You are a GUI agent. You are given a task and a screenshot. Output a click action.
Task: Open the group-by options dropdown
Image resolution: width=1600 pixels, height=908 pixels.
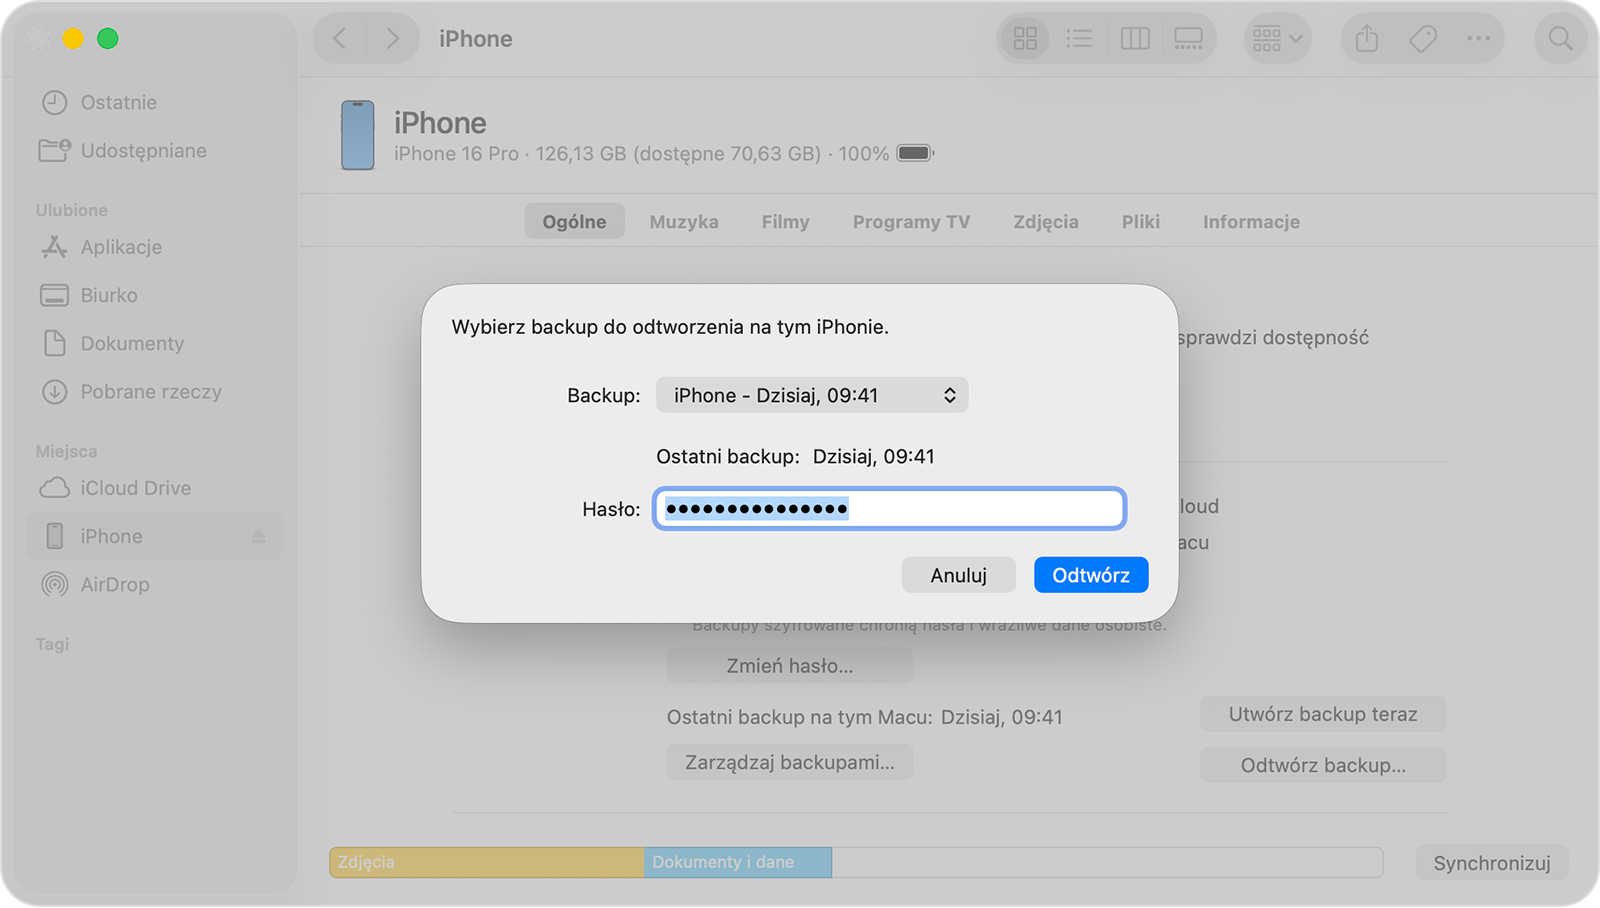point(1277,39)
